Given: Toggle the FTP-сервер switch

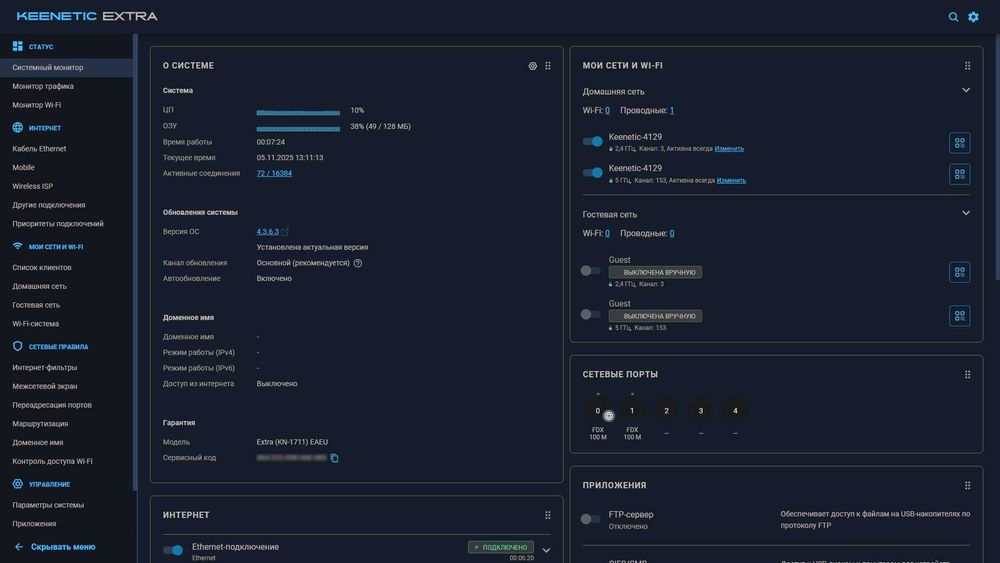Looking at the screenshot, I should 591,519.
